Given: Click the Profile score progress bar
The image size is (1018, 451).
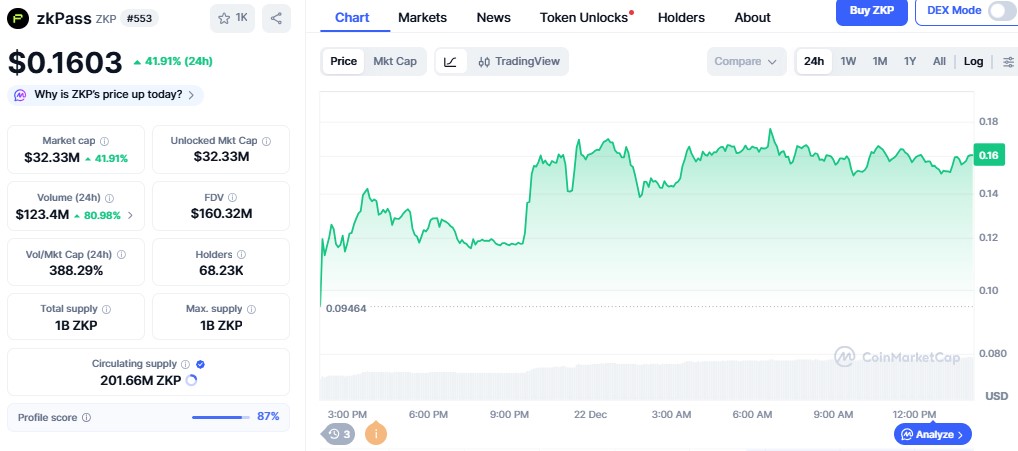Looking at the screenshot, I should [x=220, y=417].
